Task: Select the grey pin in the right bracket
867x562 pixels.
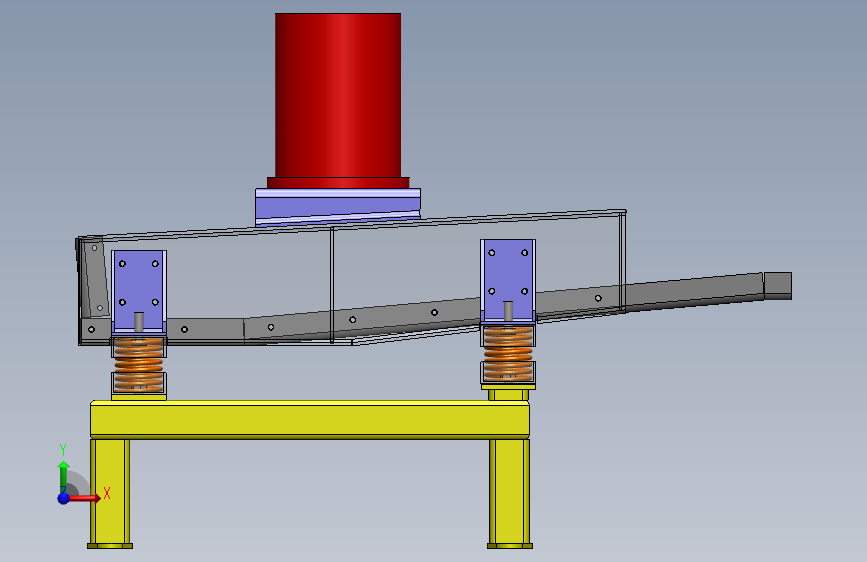Action: (x=508, y=311)
